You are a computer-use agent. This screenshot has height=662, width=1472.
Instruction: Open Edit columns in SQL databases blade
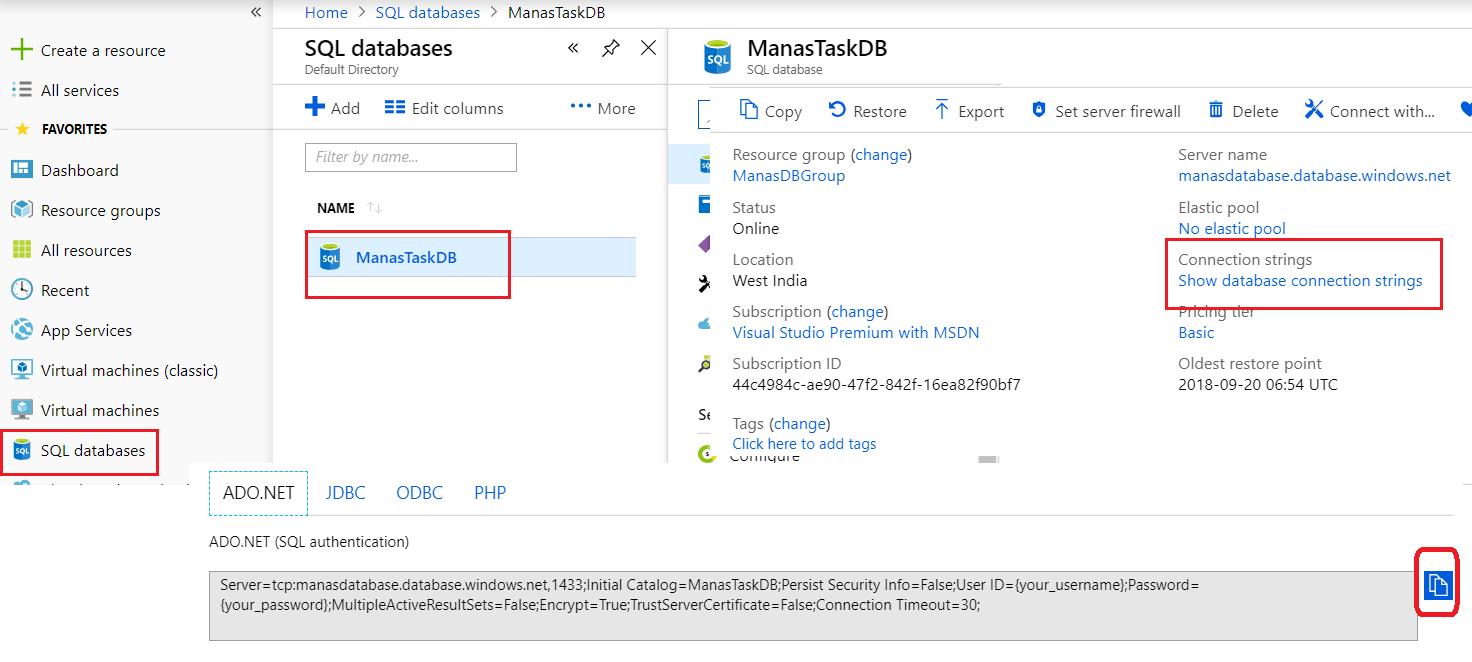pos(444,107)
